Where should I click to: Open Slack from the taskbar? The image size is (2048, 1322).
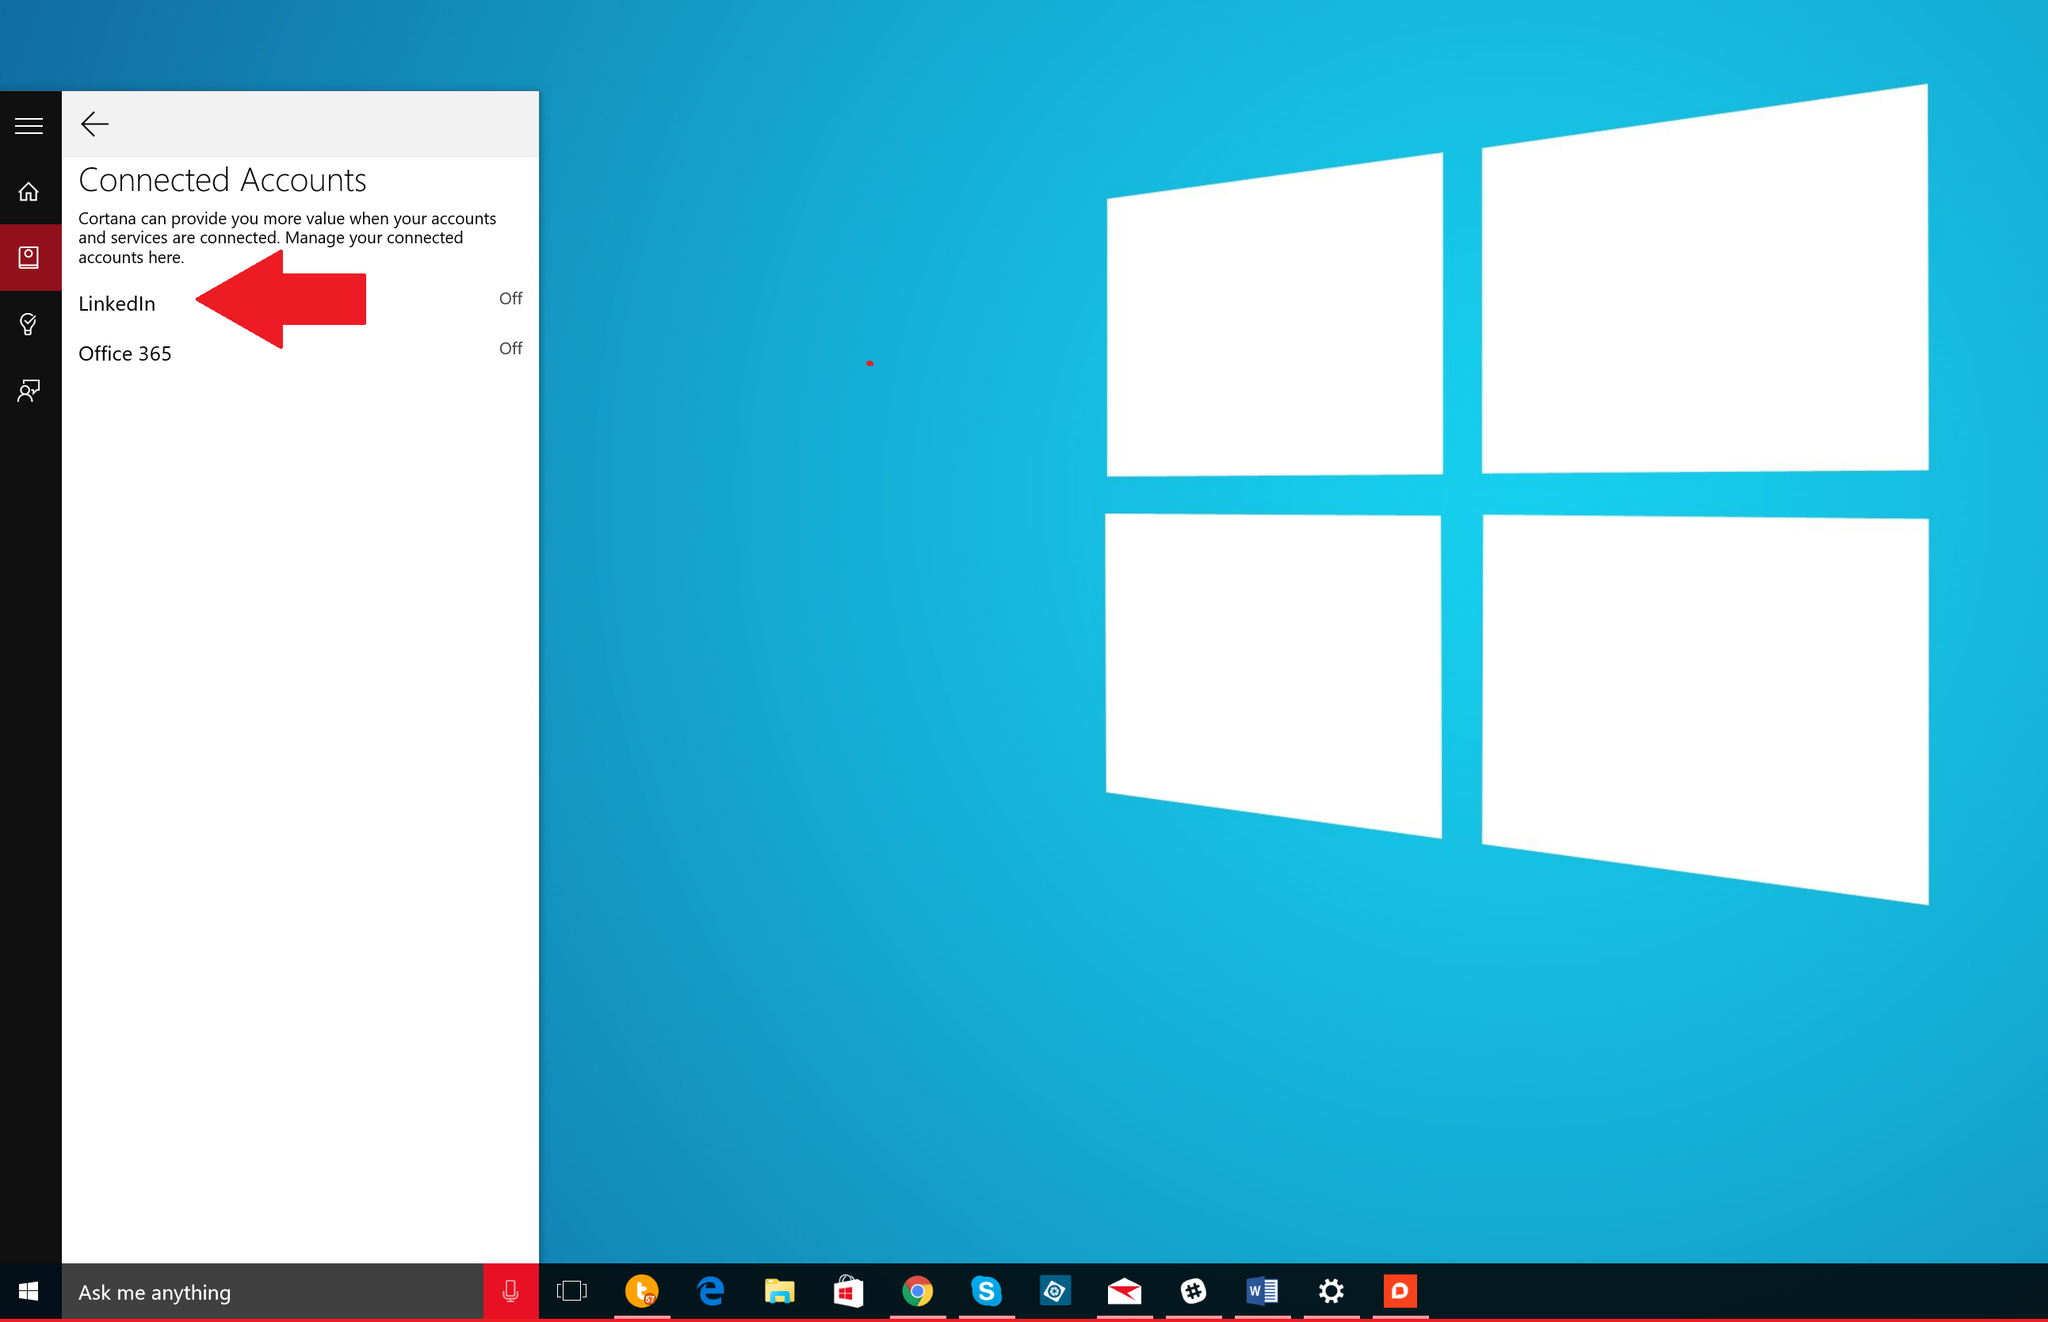coord(1193,1291)
